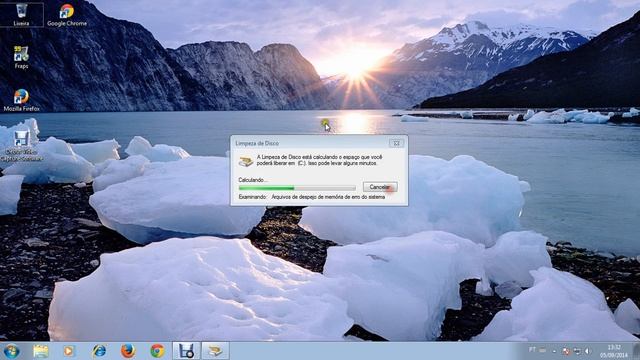Viewport: 640px width, 360px height.
Task: Show hidden tray icons arrow
Action: (x=554, y=351)
